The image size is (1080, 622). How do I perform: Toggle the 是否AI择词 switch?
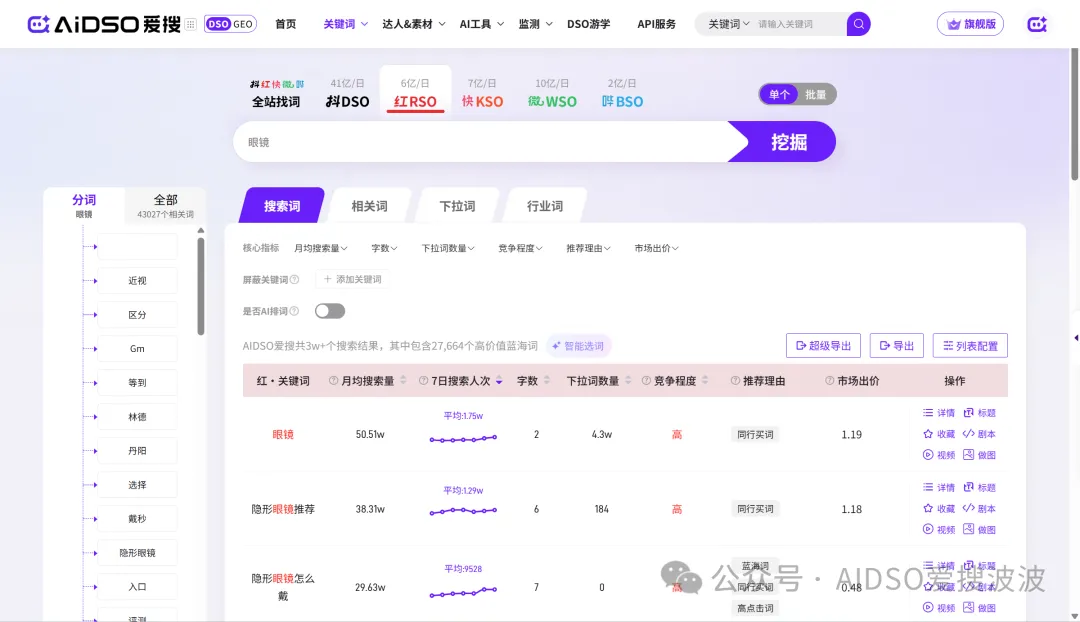pyautogui.click(x=330, y=311)
